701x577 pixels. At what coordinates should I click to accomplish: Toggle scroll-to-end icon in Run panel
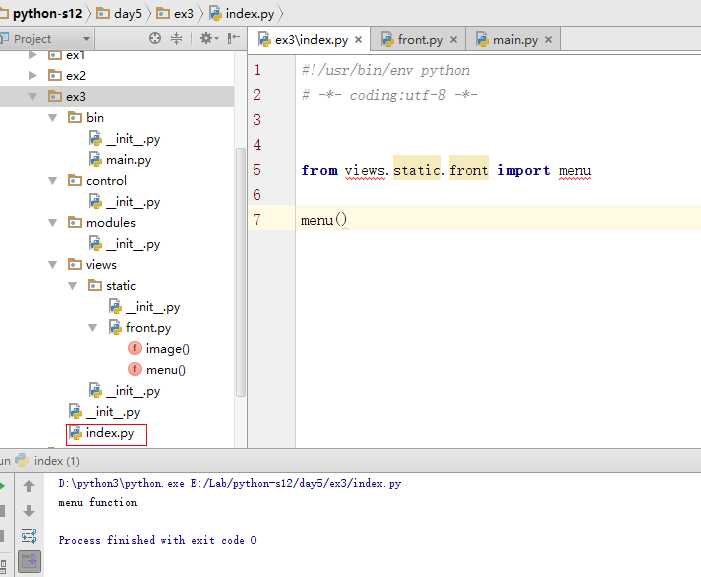30,561
